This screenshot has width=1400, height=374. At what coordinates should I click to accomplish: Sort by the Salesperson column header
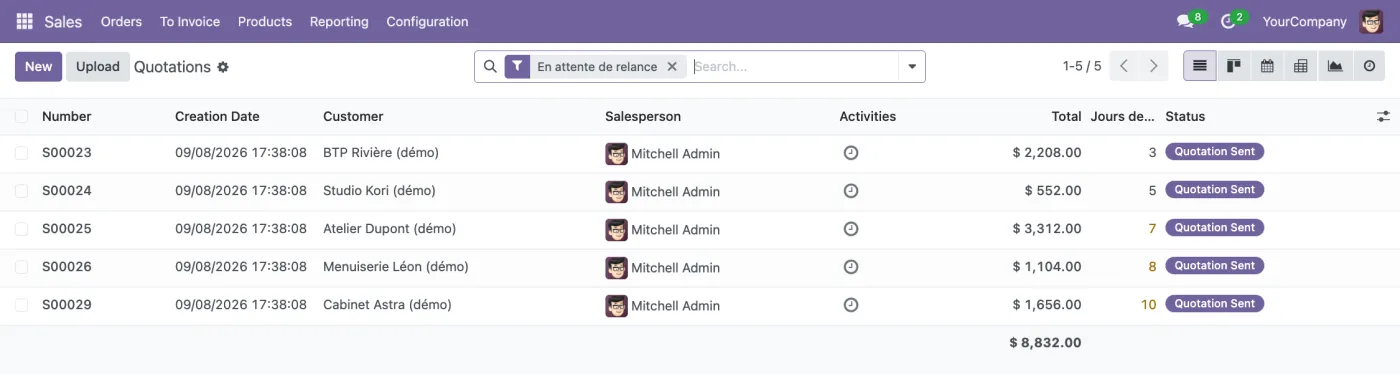pyautogui.click(x=643, y=117)
